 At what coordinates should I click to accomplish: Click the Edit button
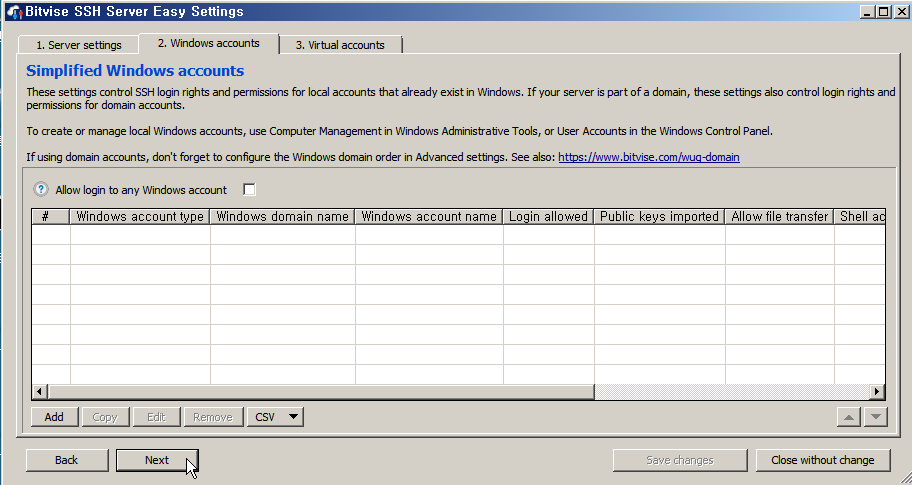point(156,416)
